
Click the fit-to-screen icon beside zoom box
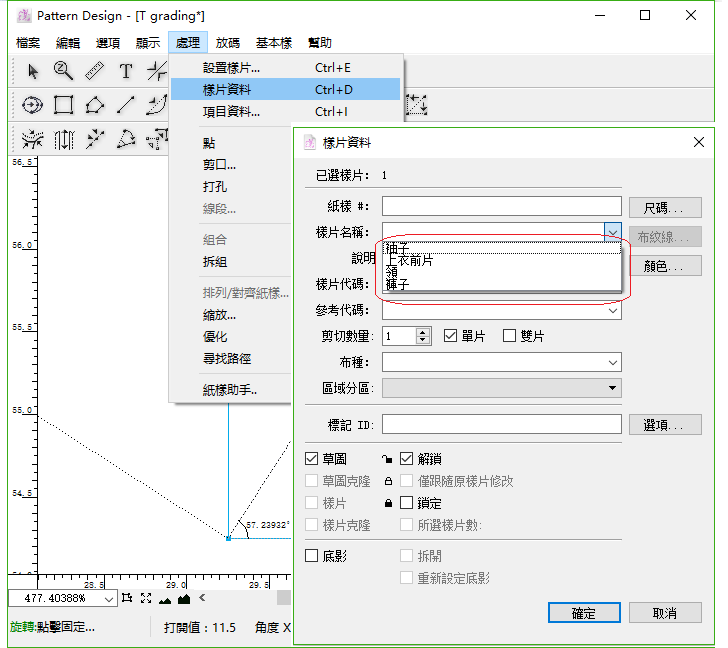pos(146,598)
